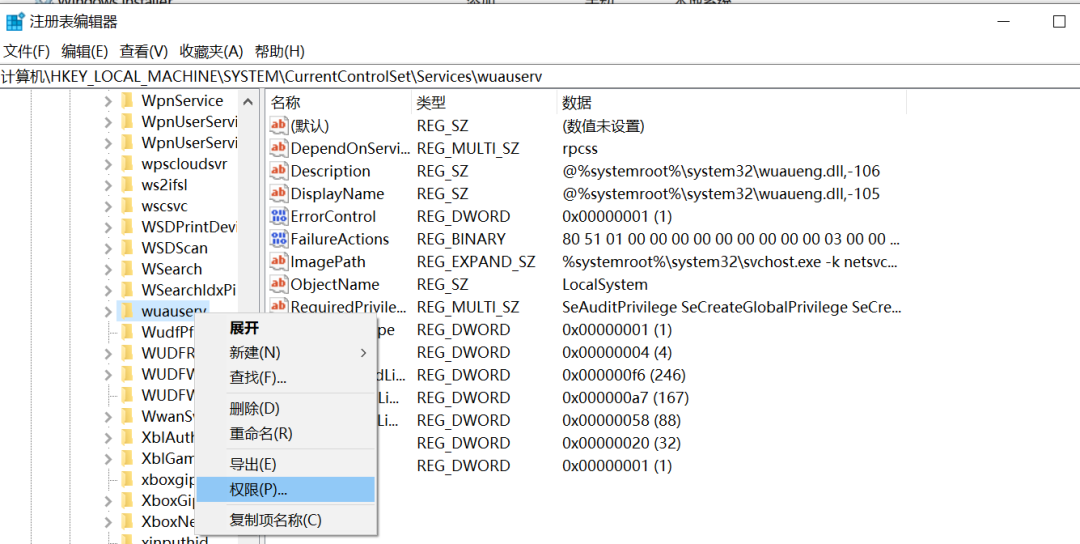This screenshot has height=544, width=1080.
Task: Click the Registry Editor app icon in title bar
Action: pos(15,21)
